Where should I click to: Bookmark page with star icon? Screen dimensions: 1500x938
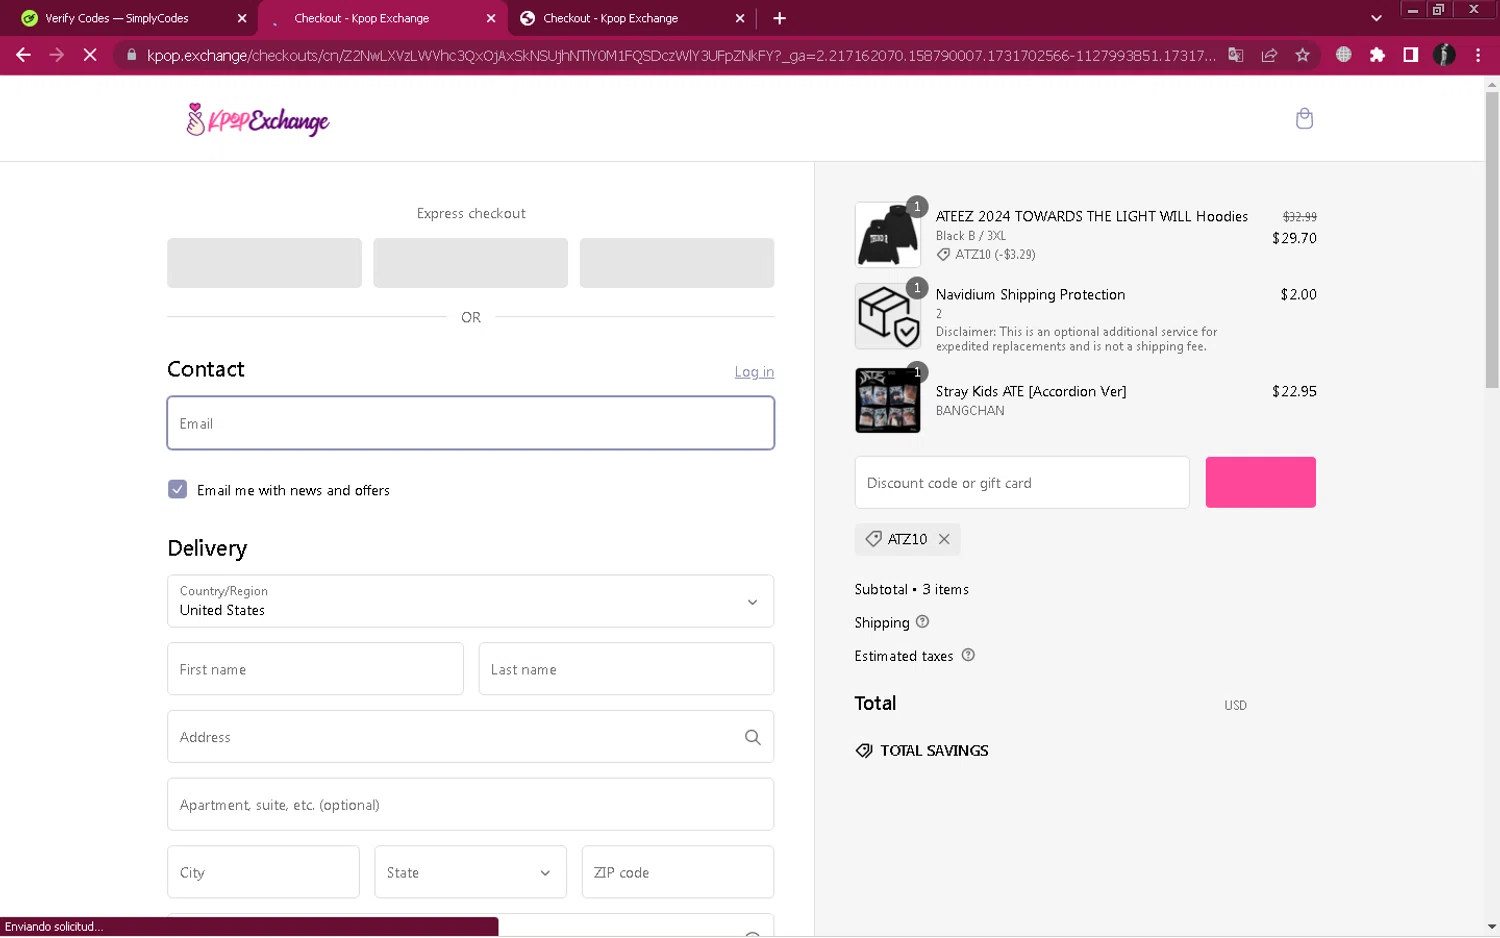(1302, 55)
